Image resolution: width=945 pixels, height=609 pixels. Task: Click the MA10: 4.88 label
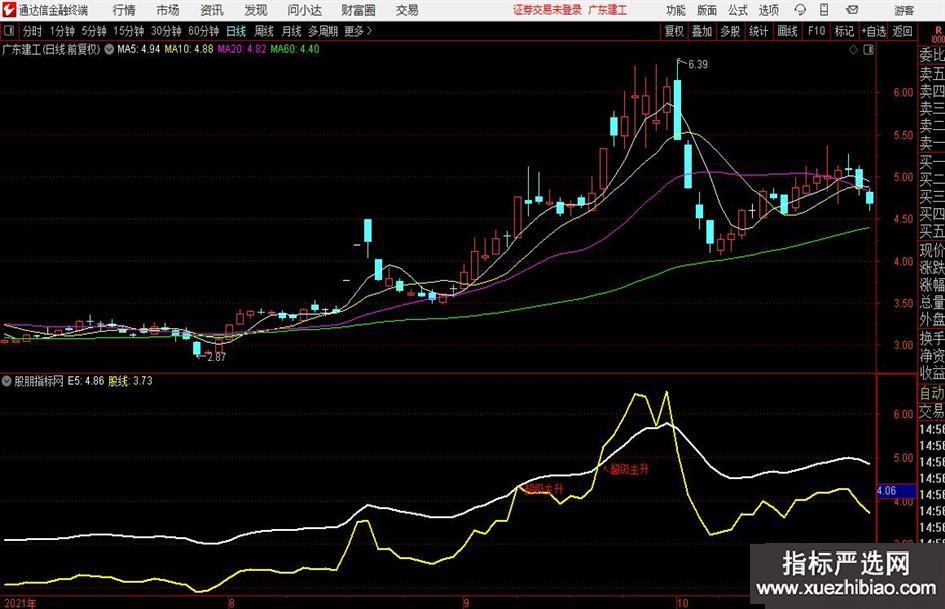click(x=189, y=49)
